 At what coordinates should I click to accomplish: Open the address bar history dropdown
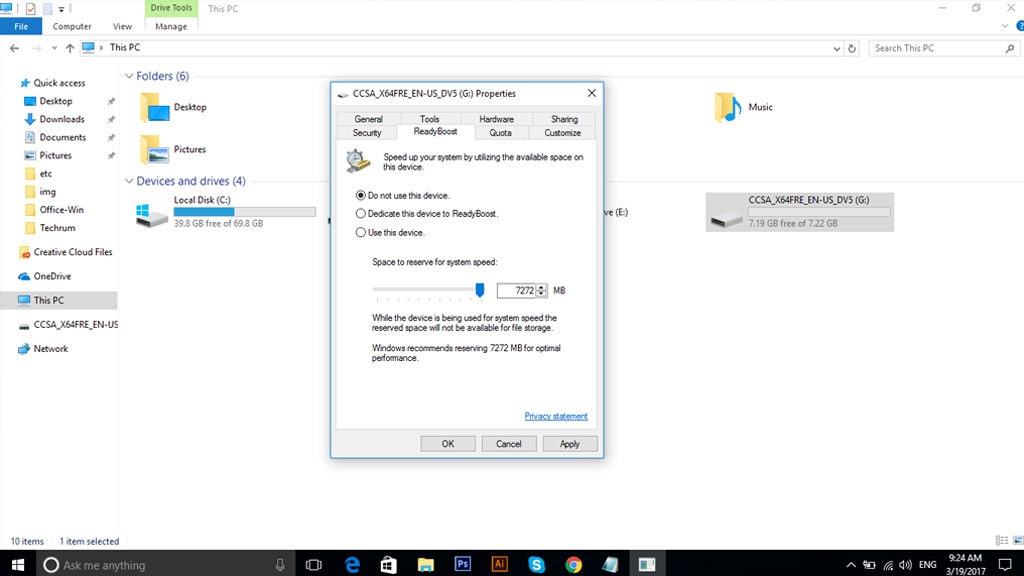click(836, 48)
